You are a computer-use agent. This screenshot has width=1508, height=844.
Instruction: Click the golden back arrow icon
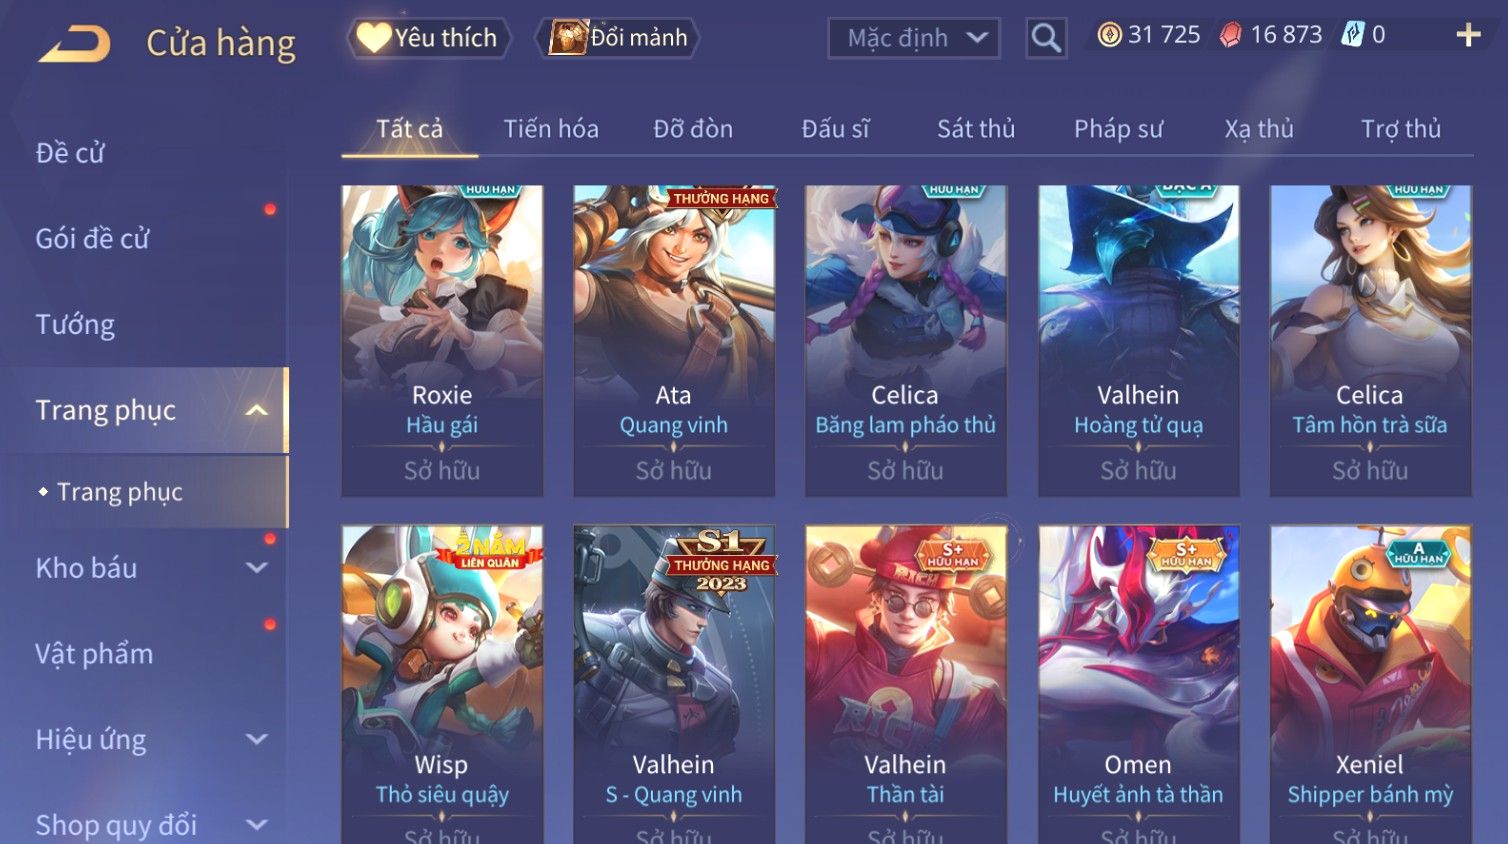coord(75,43)
